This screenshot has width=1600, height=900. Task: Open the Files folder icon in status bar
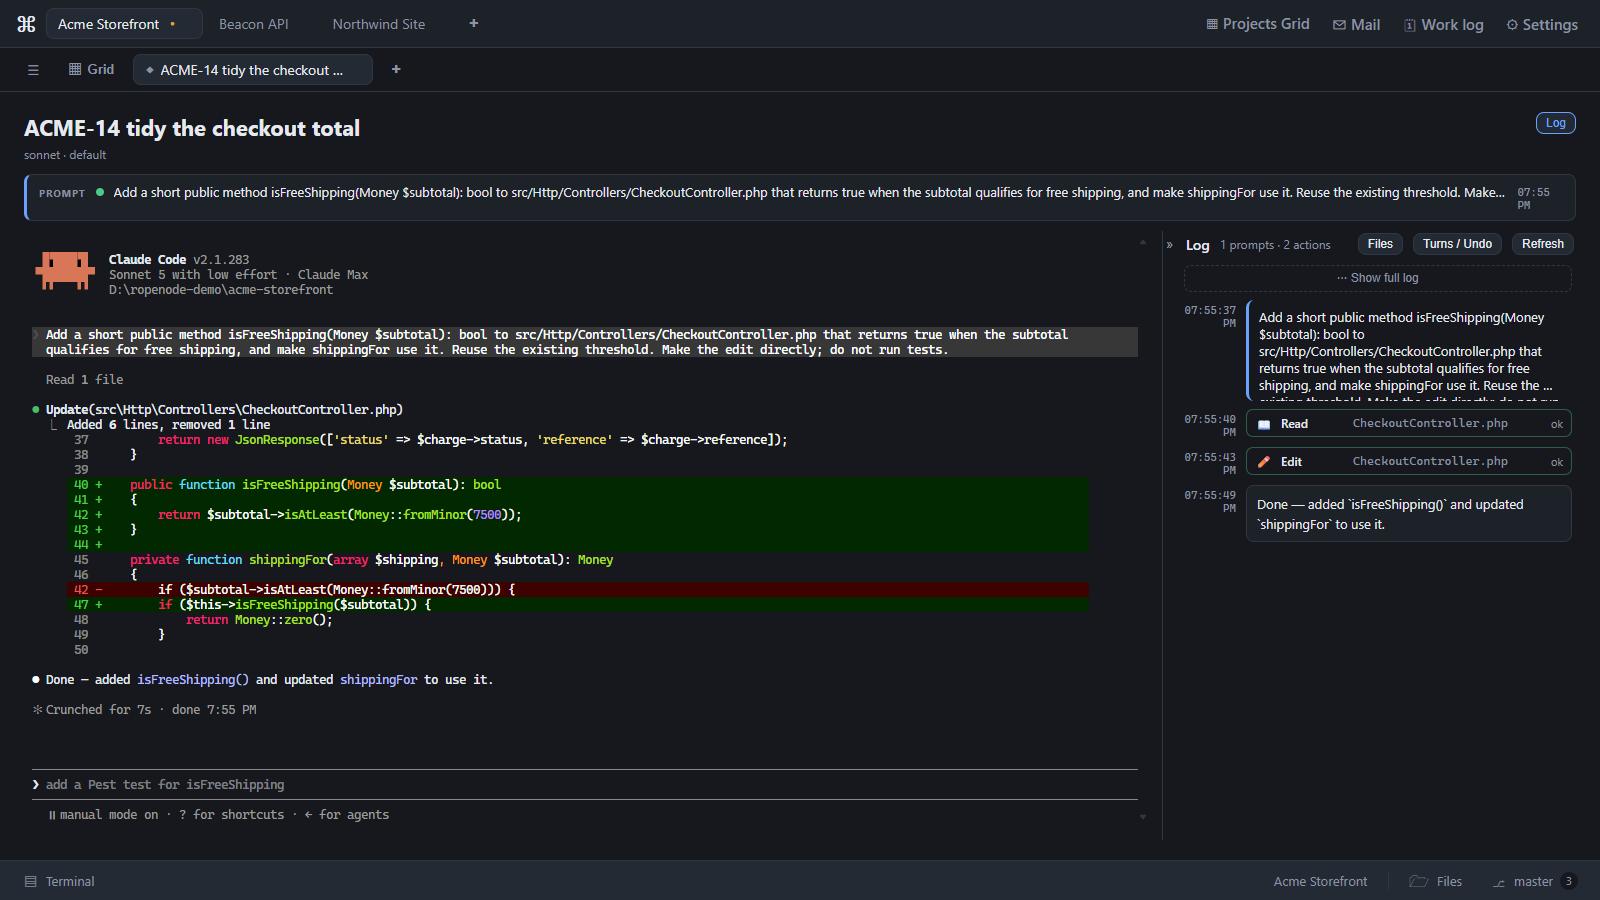tap(1418, 881)
